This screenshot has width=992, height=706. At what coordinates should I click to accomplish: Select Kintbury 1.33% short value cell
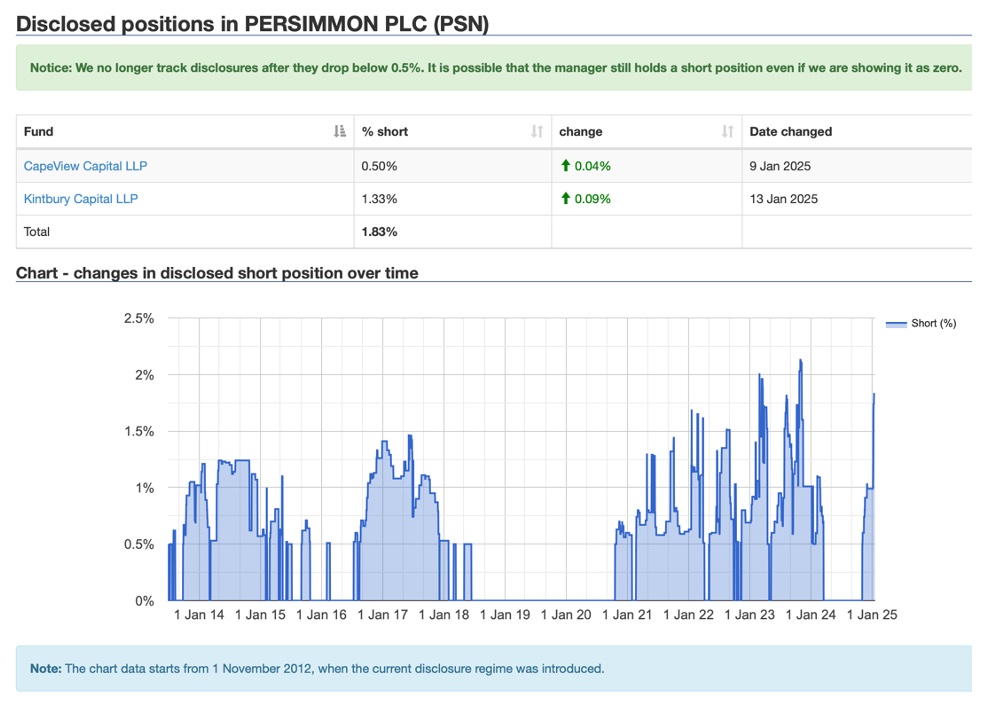click(x=452, y=199)
